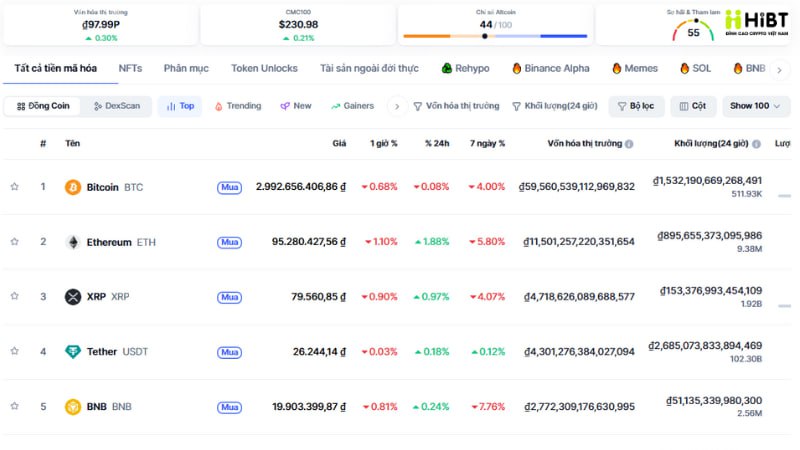Open Tài sản ngoài đời thực tab
The width and height of the screenshot is (800, 450).
tap(369, 68)
